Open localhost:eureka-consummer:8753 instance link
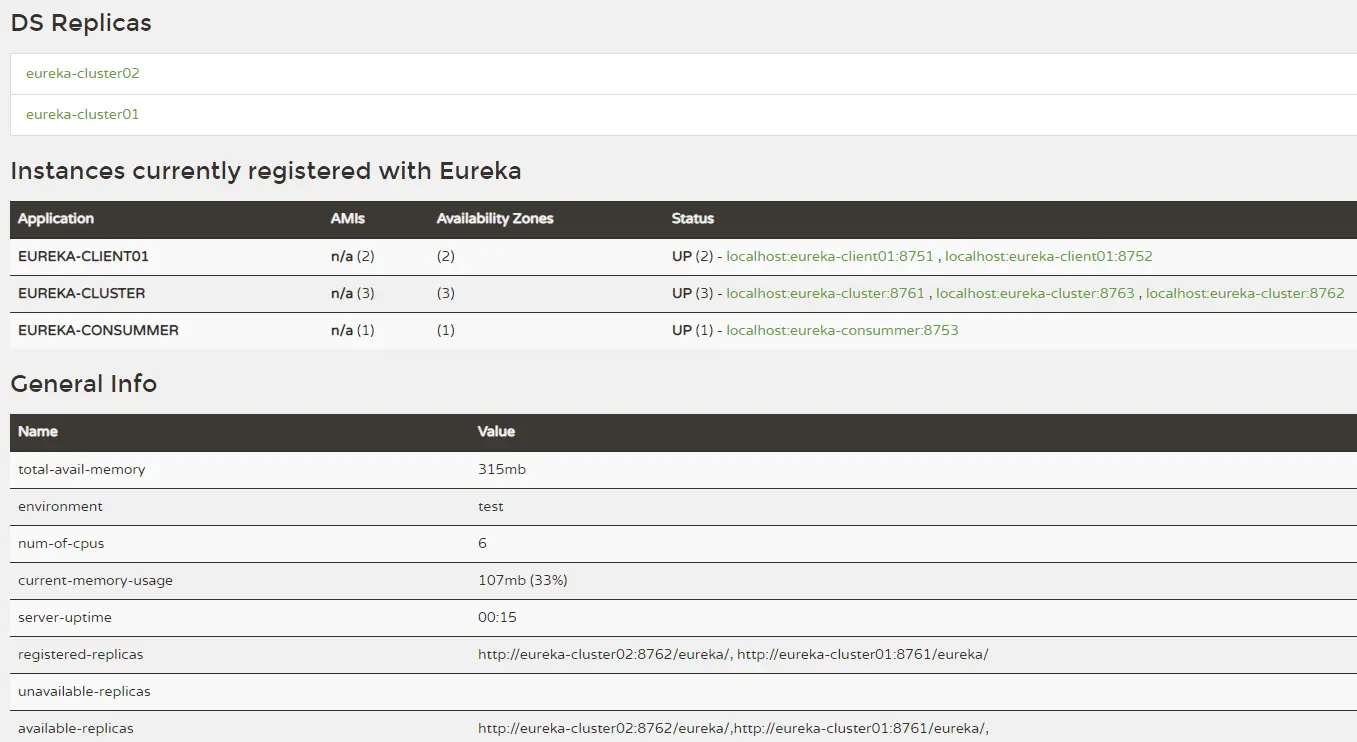Image resolution: width=1357 pixels, height=742 pixels. pyautogui.click(x=842, y=330)
